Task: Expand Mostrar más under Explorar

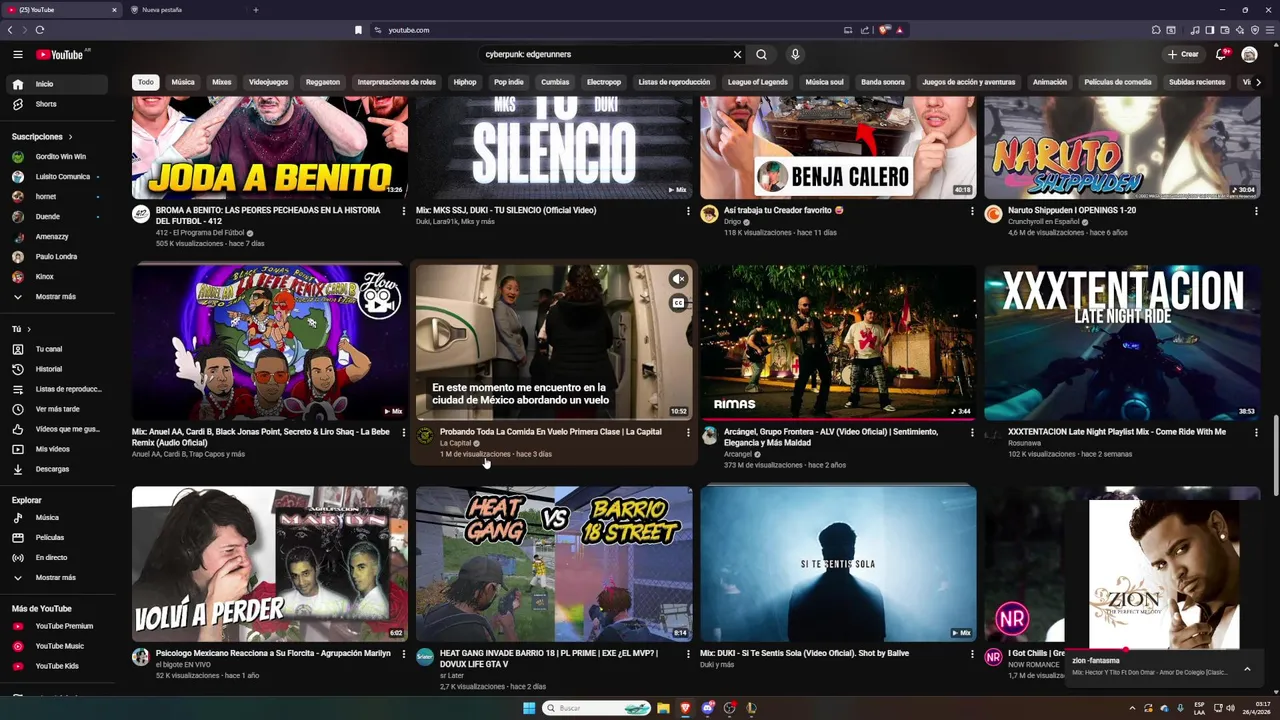Action: tap(56, 578)
